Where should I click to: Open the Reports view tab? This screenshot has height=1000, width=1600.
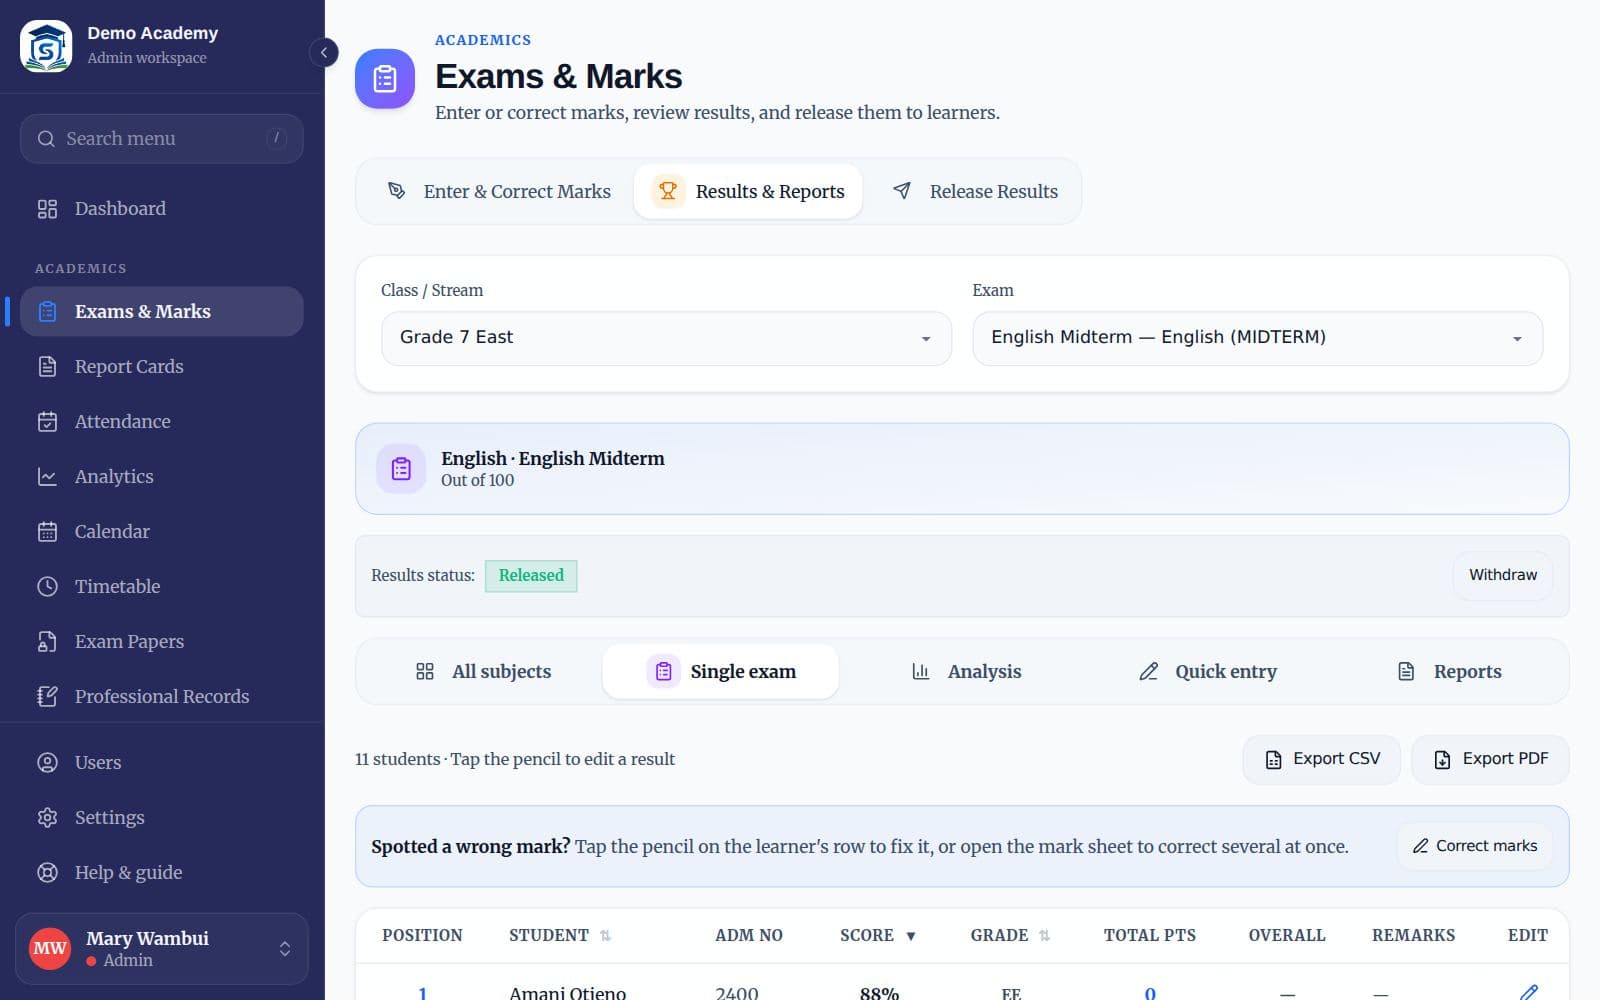(x=1449, y=672)
